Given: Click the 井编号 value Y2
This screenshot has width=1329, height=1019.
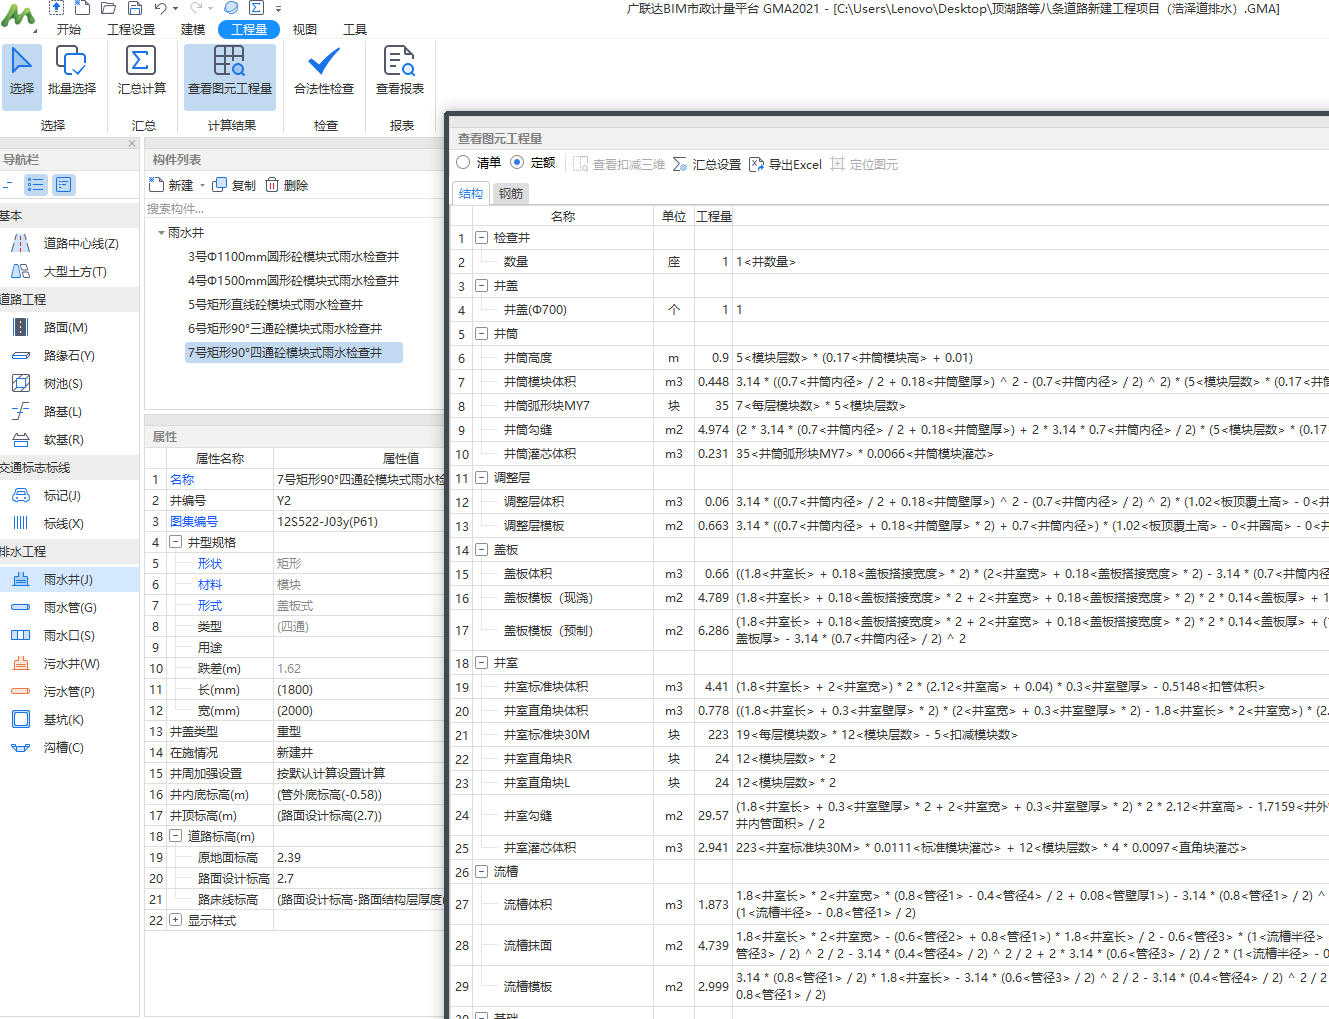Looking at the screenshot, I should (359, 500).
